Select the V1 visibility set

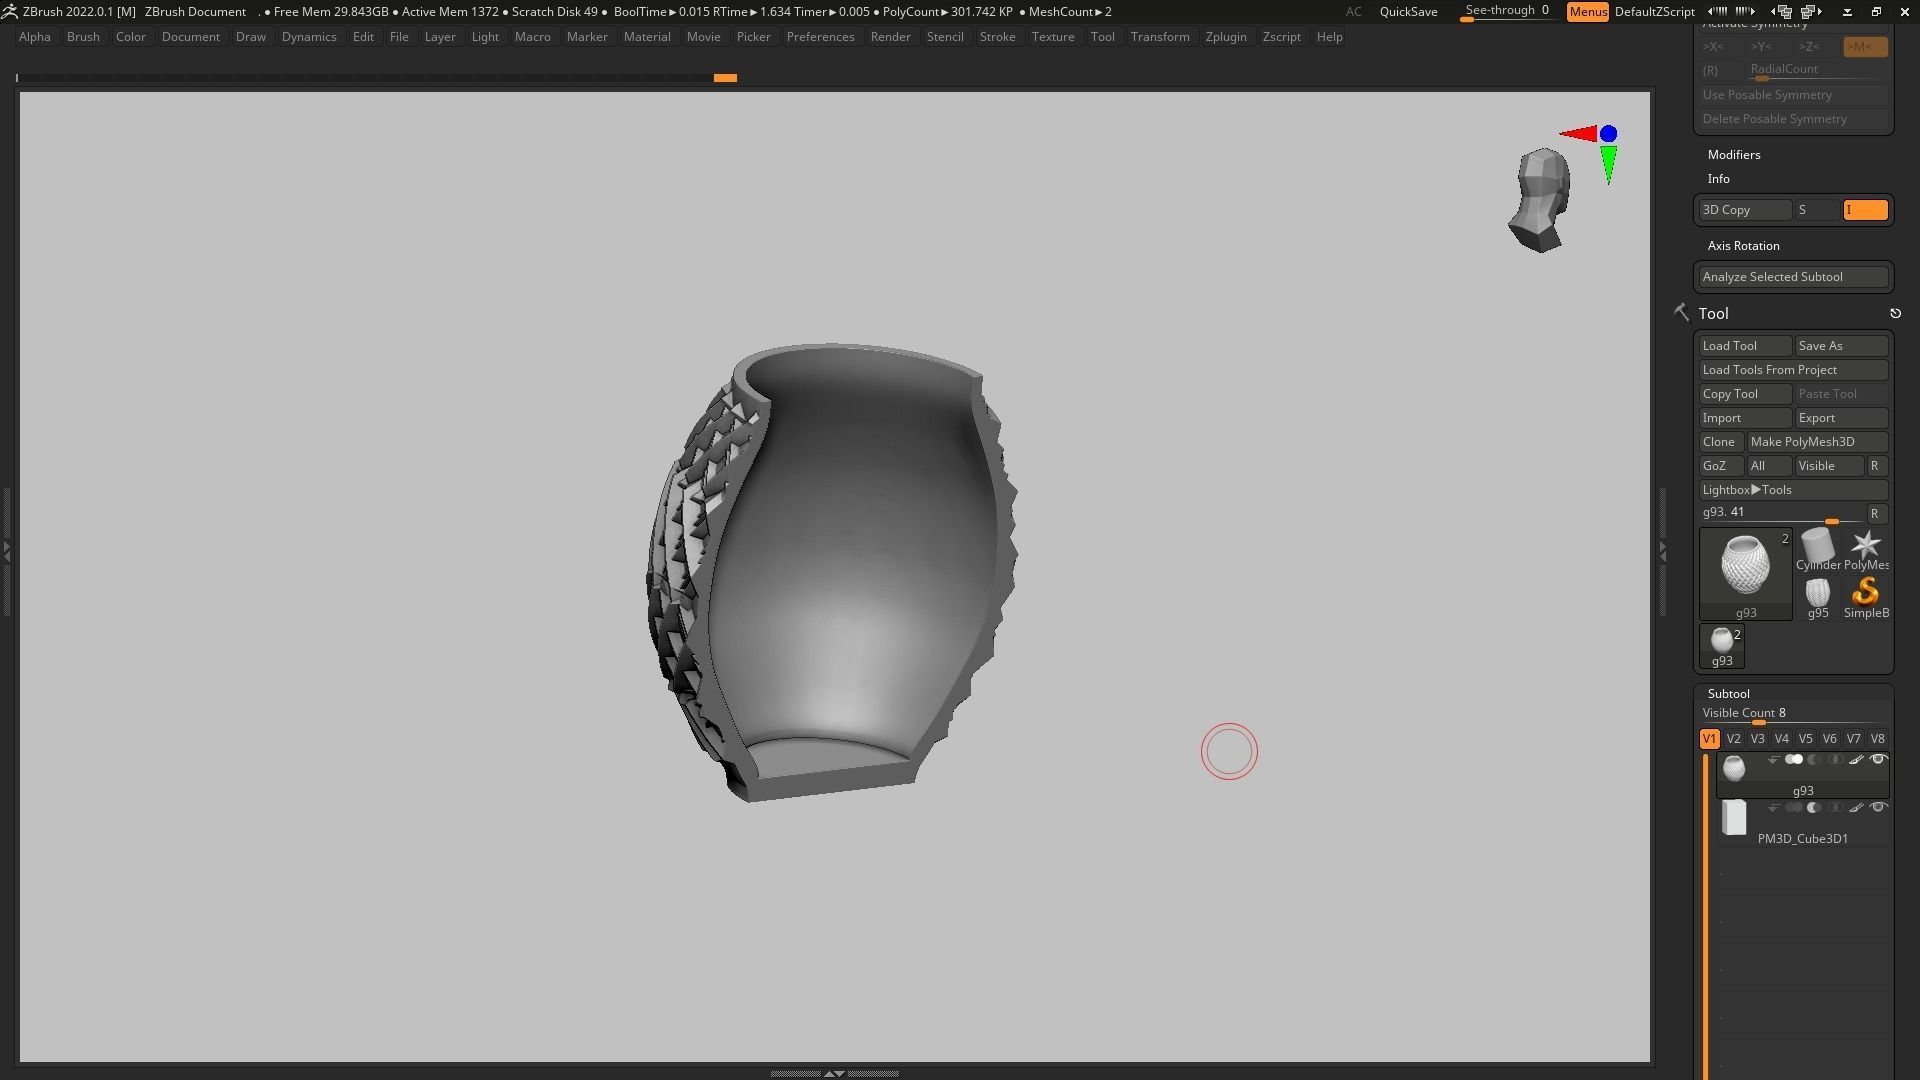pyautogui.click(x=1709, y=738)
